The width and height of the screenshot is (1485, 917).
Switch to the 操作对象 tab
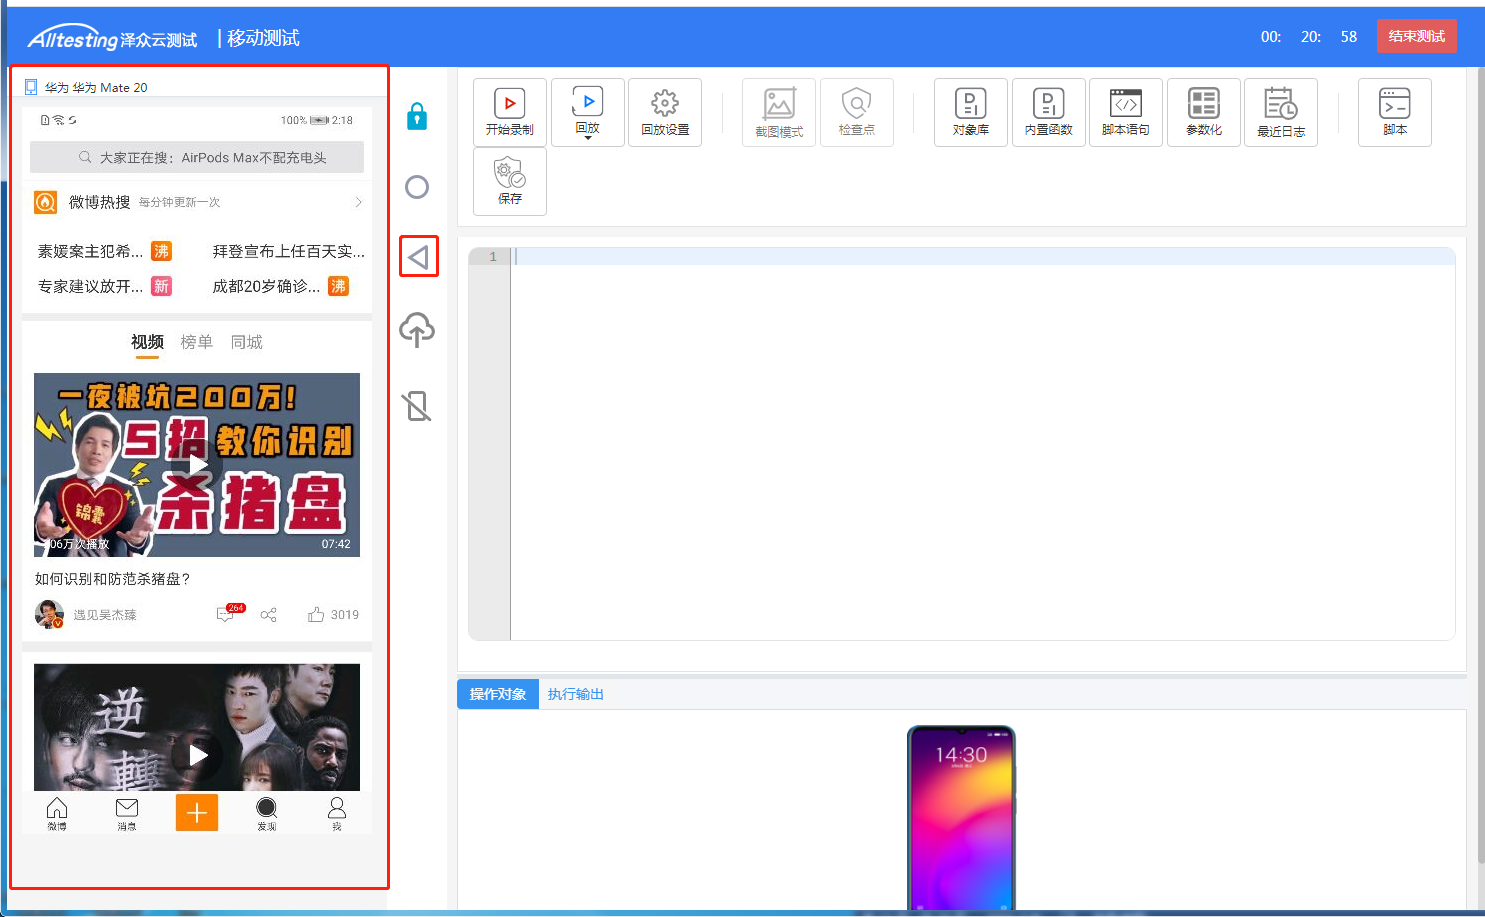(498, 694)
